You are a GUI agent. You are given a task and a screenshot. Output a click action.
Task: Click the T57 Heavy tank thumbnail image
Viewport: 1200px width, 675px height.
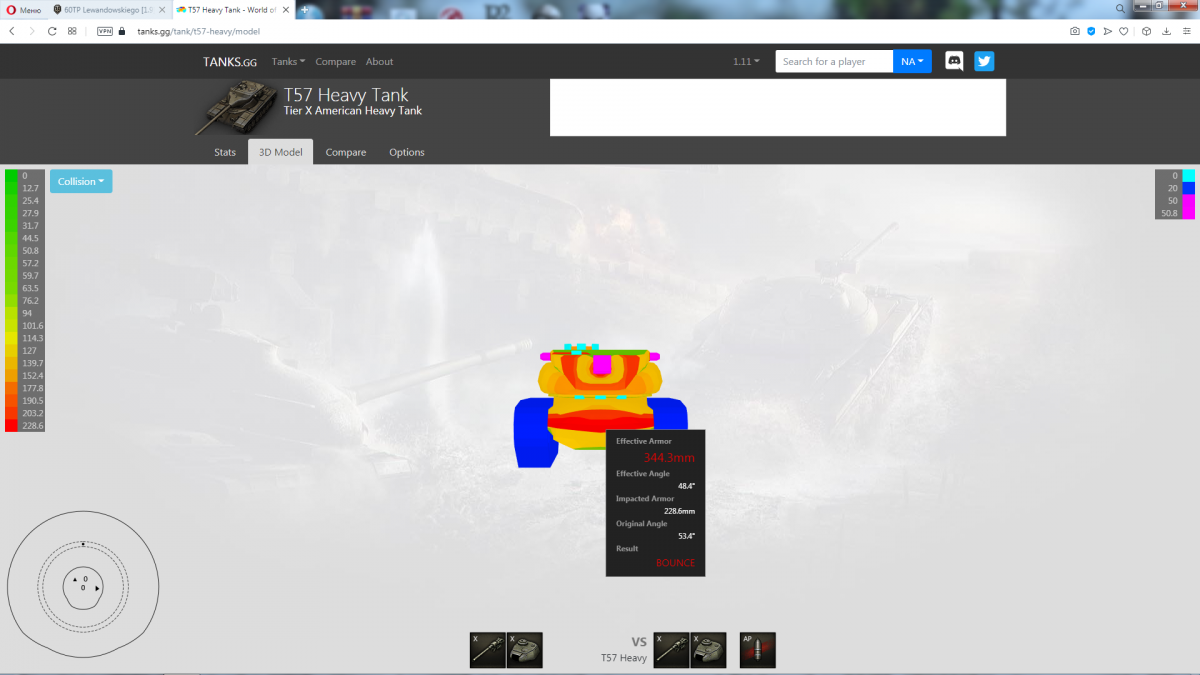(x=237, y=108)
